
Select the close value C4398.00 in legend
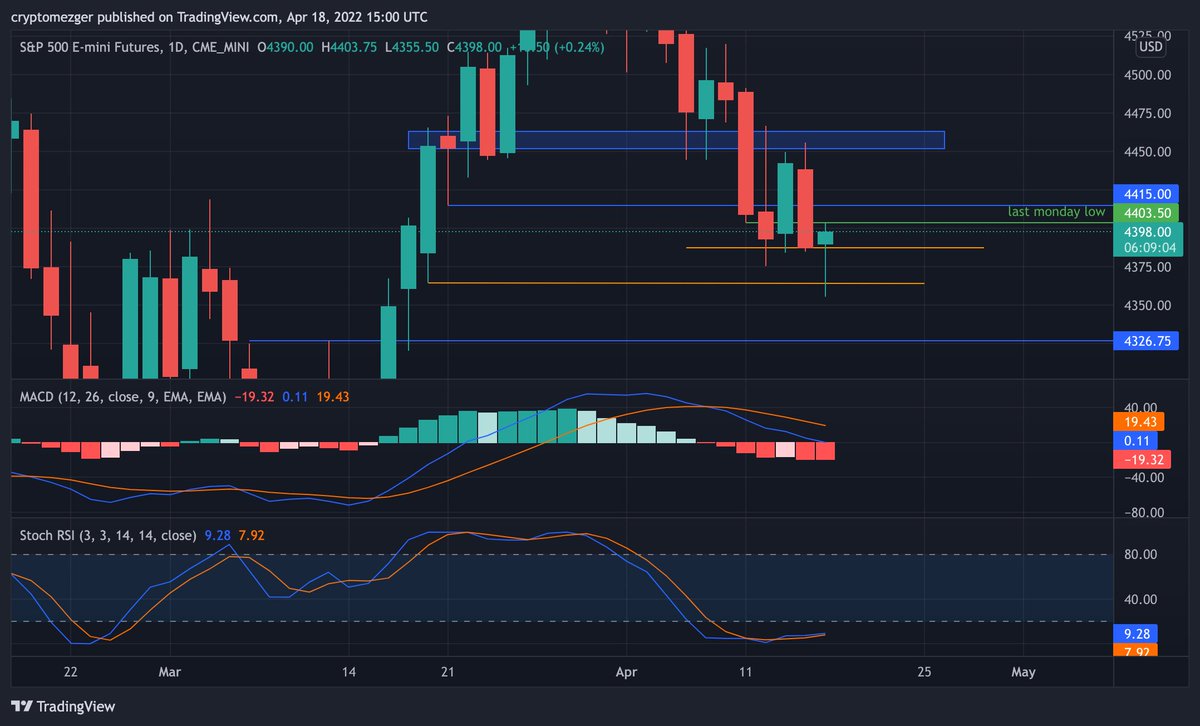(476, 47)
